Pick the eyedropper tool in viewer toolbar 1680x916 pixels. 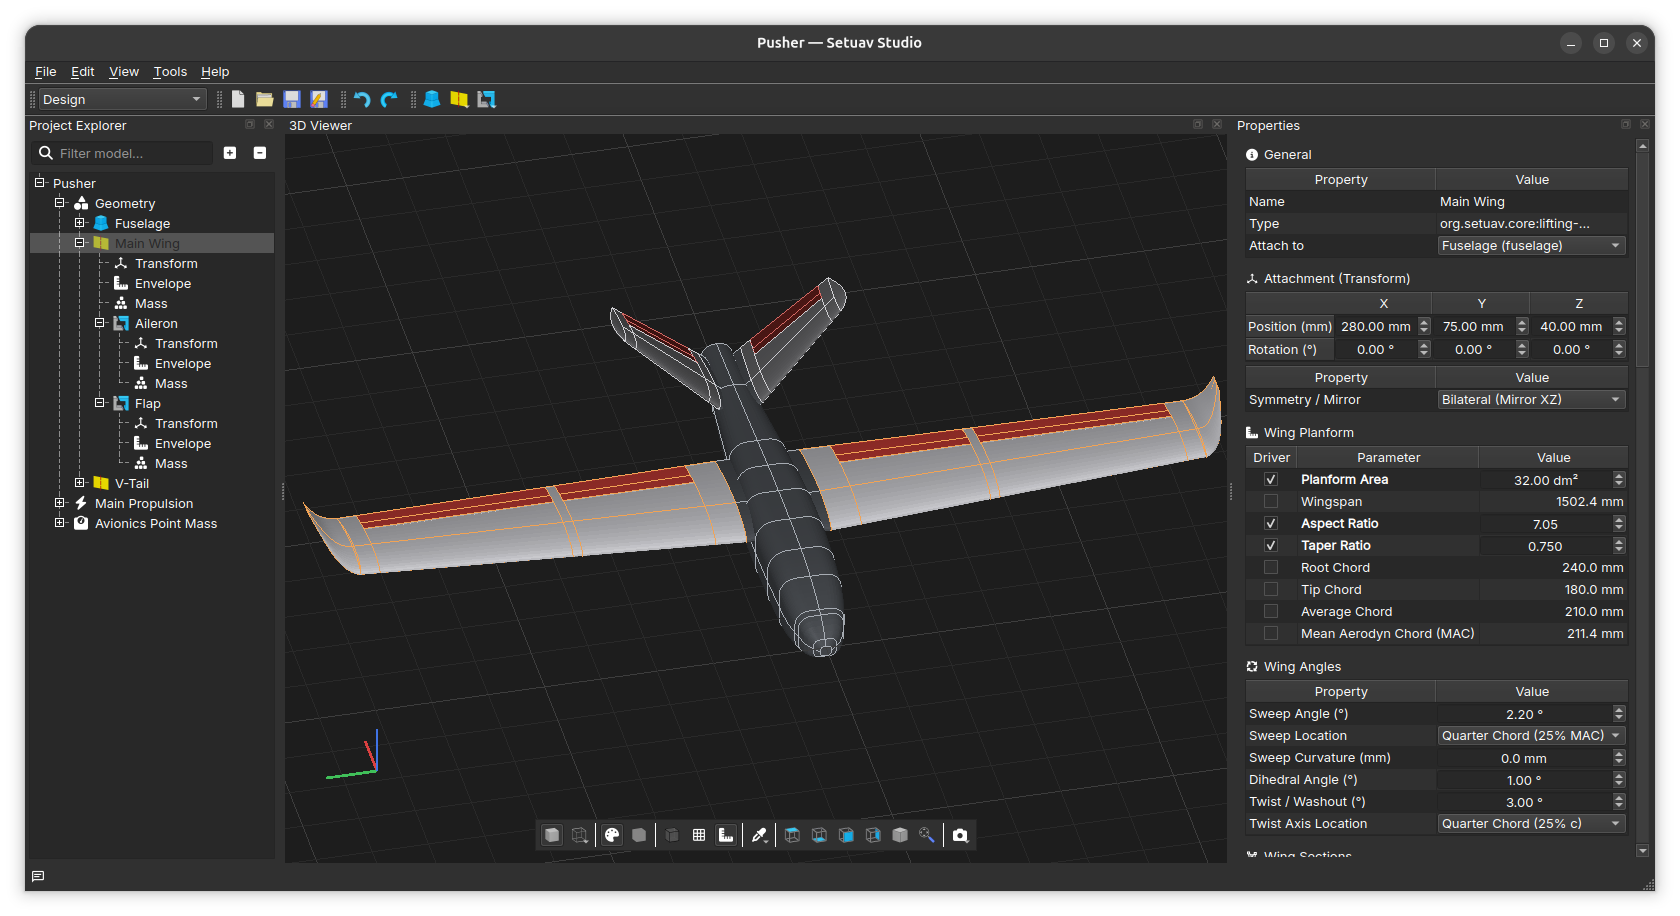click(x=759, y=835)
